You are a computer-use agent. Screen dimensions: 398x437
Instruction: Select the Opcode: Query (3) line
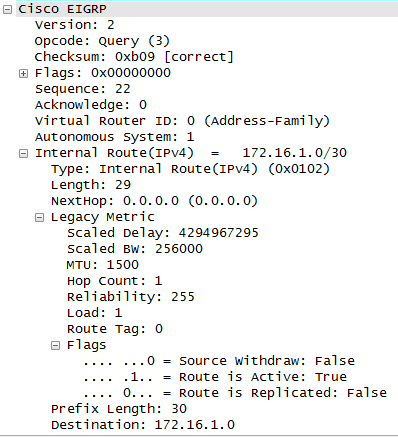pyautogui.click(x=102, y=41)
